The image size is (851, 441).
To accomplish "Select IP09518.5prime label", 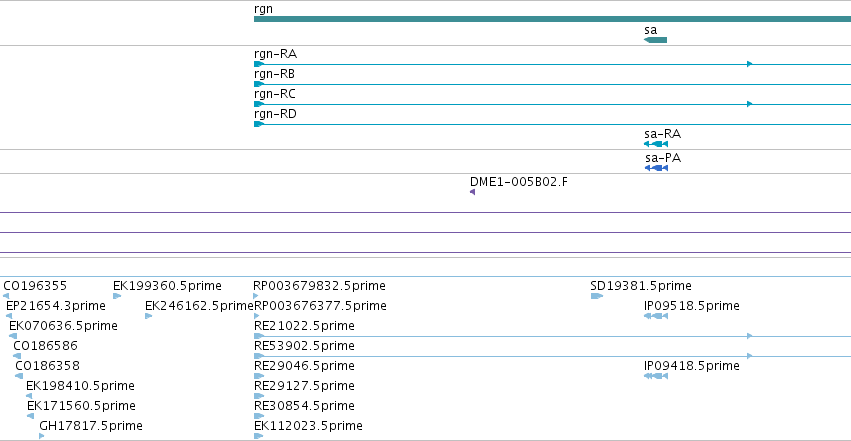I will (x=691, y=306).
